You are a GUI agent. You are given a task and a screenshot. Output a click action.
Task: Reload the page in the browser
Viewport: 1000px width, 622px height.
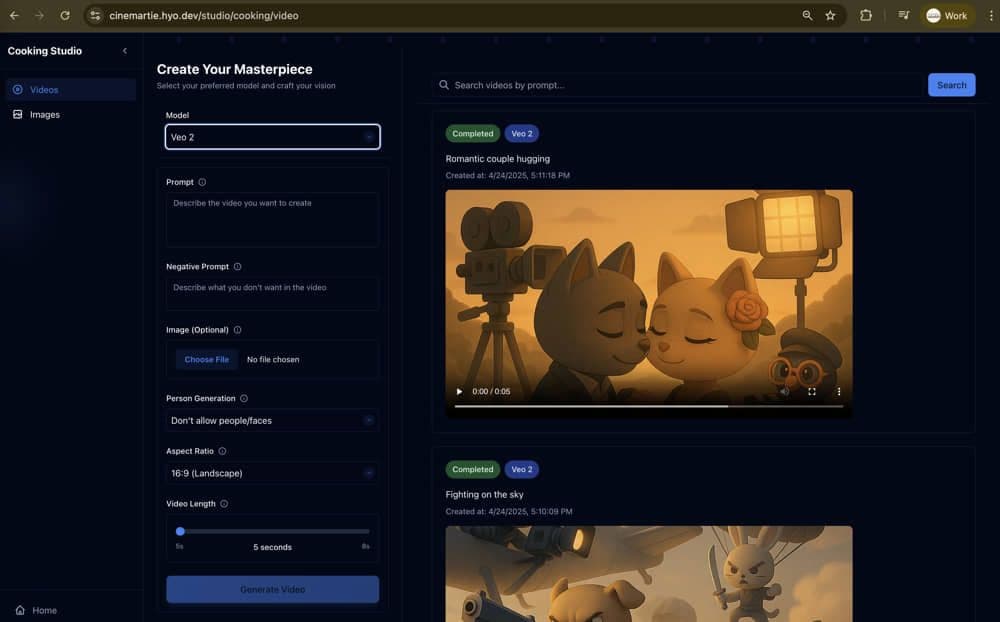[x=65, y=16]
